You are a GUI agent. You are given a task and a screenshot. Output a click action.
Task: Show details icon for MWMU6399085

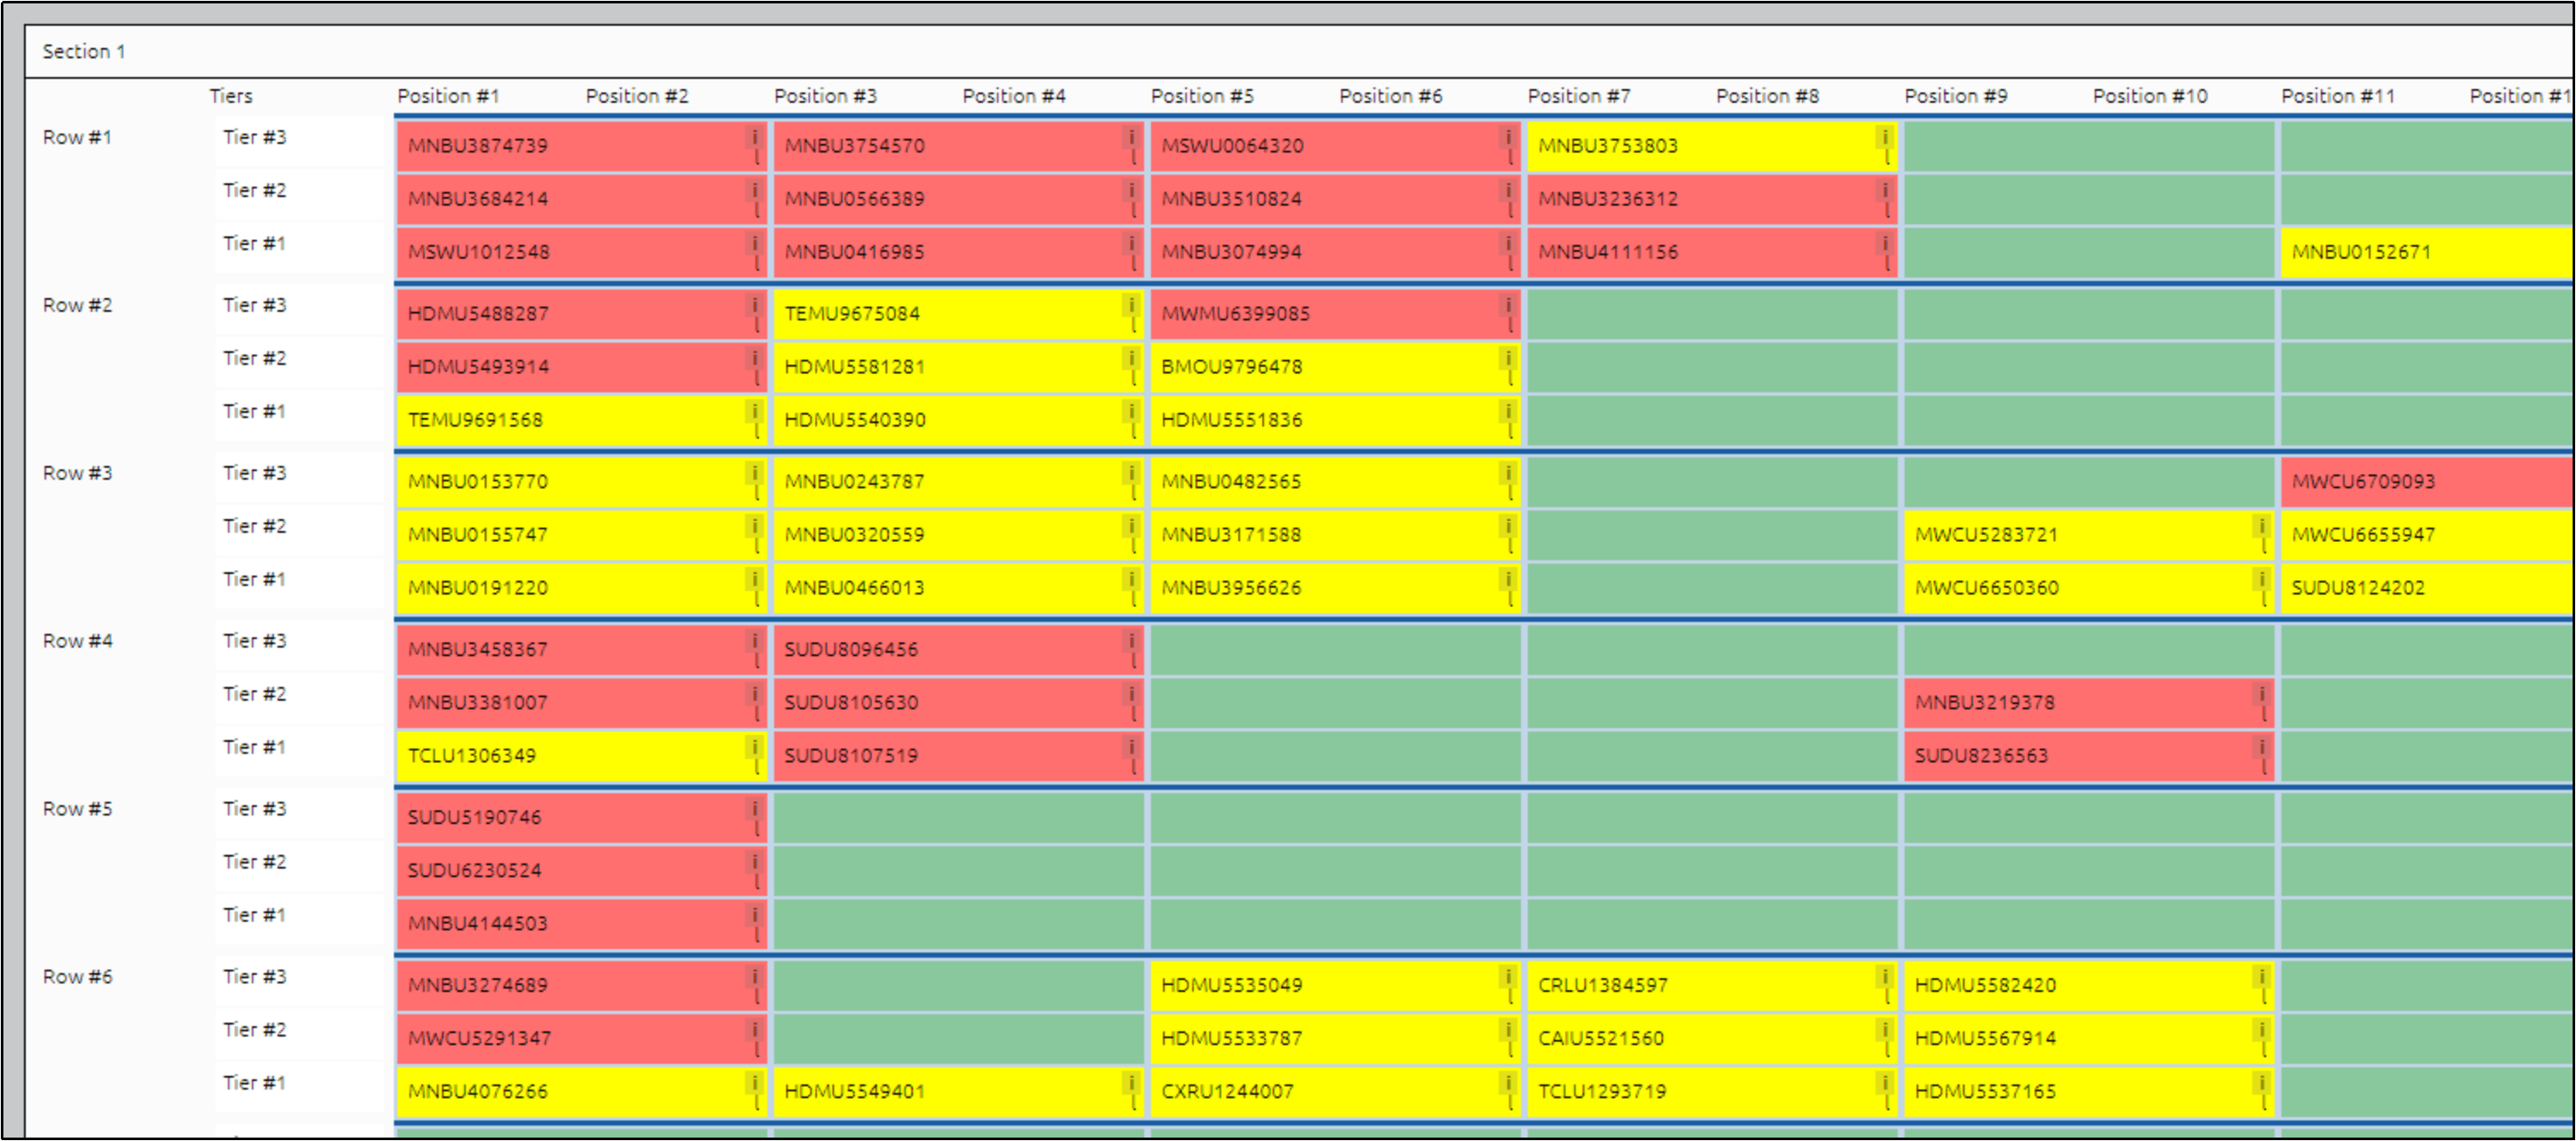[1508, 305]
